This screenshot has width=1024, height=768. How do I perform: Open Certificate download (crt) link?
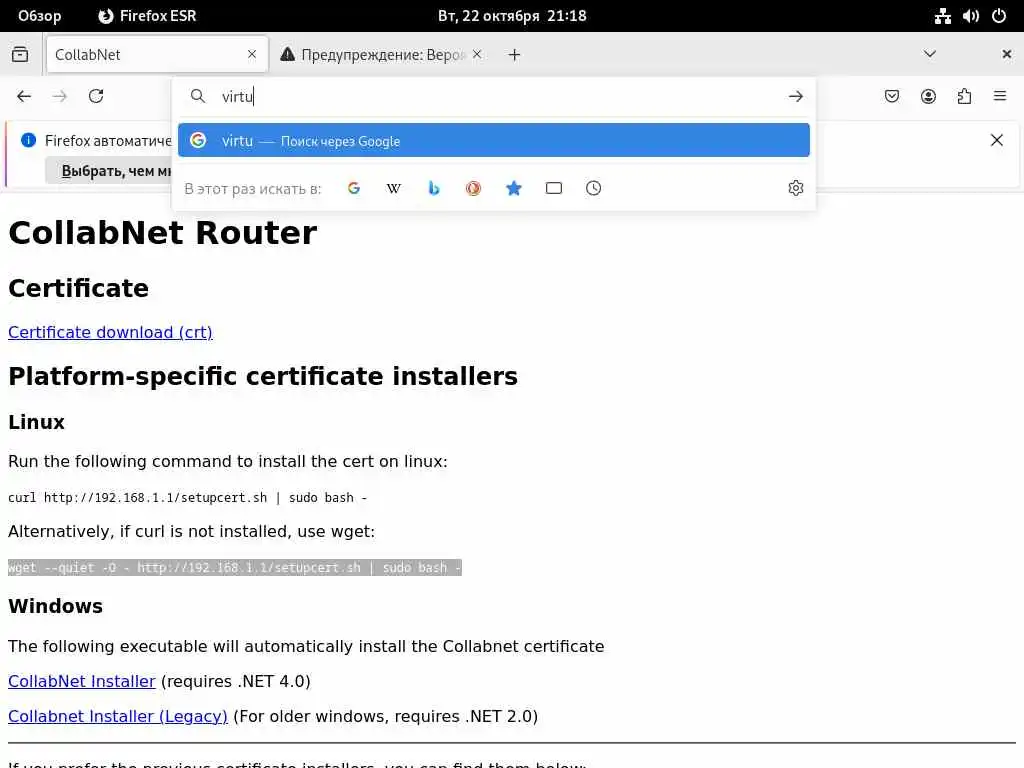tap(110, 332)
